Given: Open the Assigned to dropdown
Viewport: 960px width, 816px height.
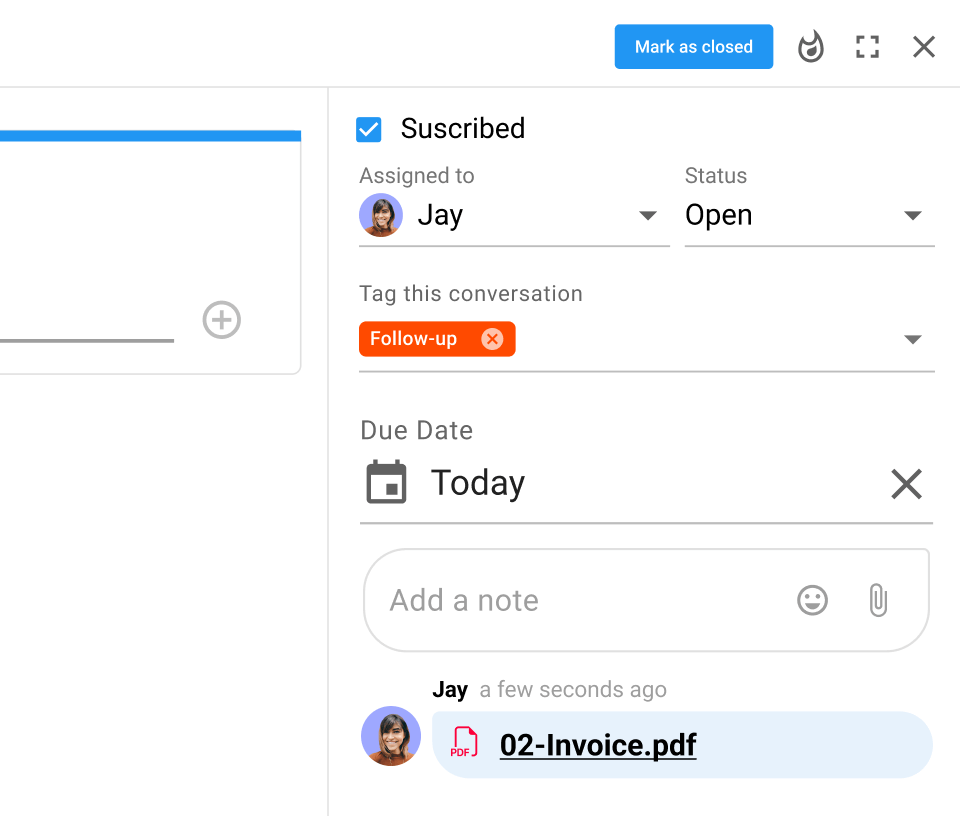Looking at the screenshot, I should 648,216.
